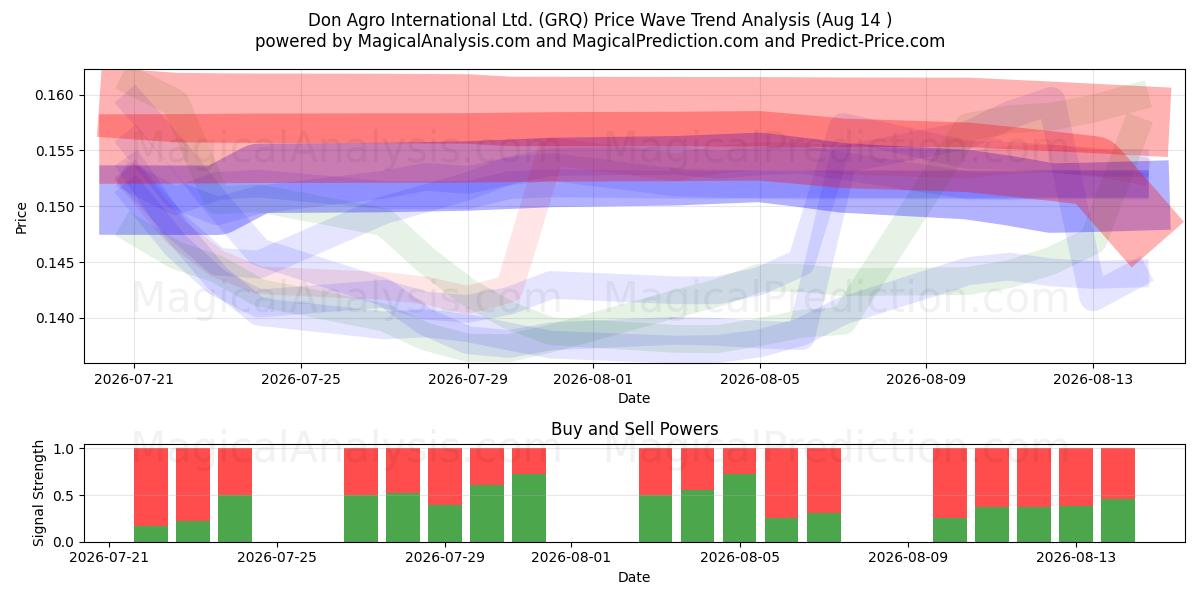Click the last bar after 2026-08-13
The image size is (1200, 600).
(1118, 495)
